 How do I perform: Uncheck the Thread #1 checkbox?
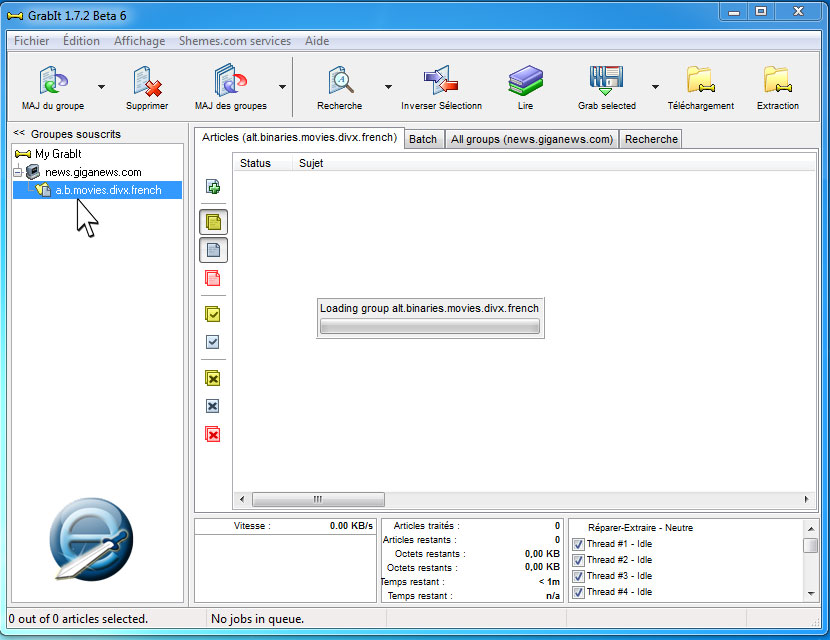pyautogui.click(x=579, y=544)
